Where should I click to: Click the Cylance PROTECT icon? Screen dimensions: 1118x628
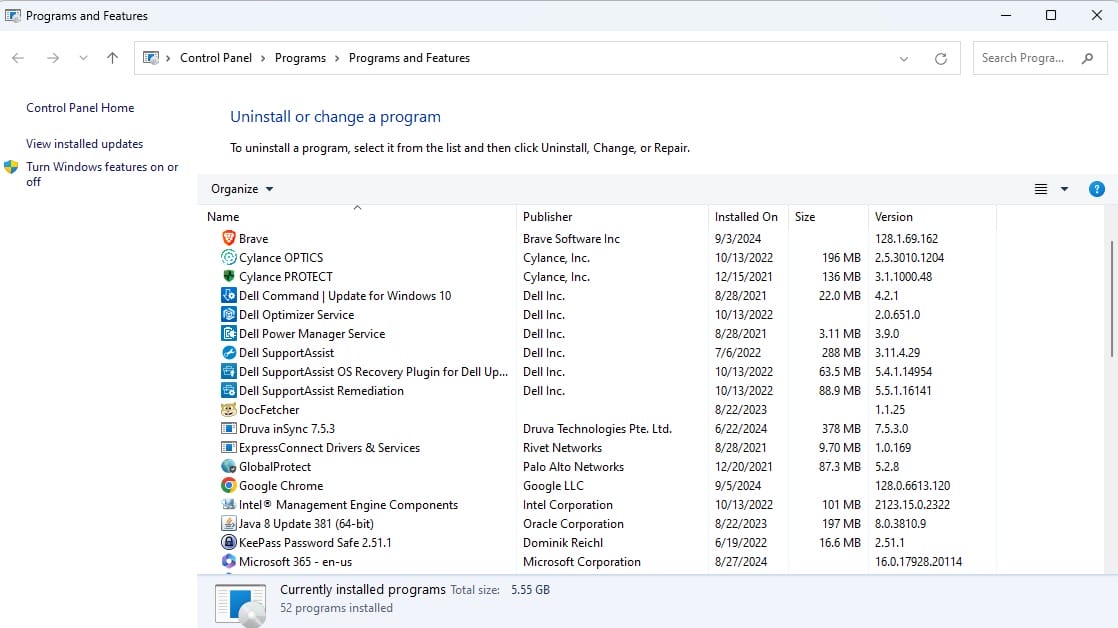231,276
